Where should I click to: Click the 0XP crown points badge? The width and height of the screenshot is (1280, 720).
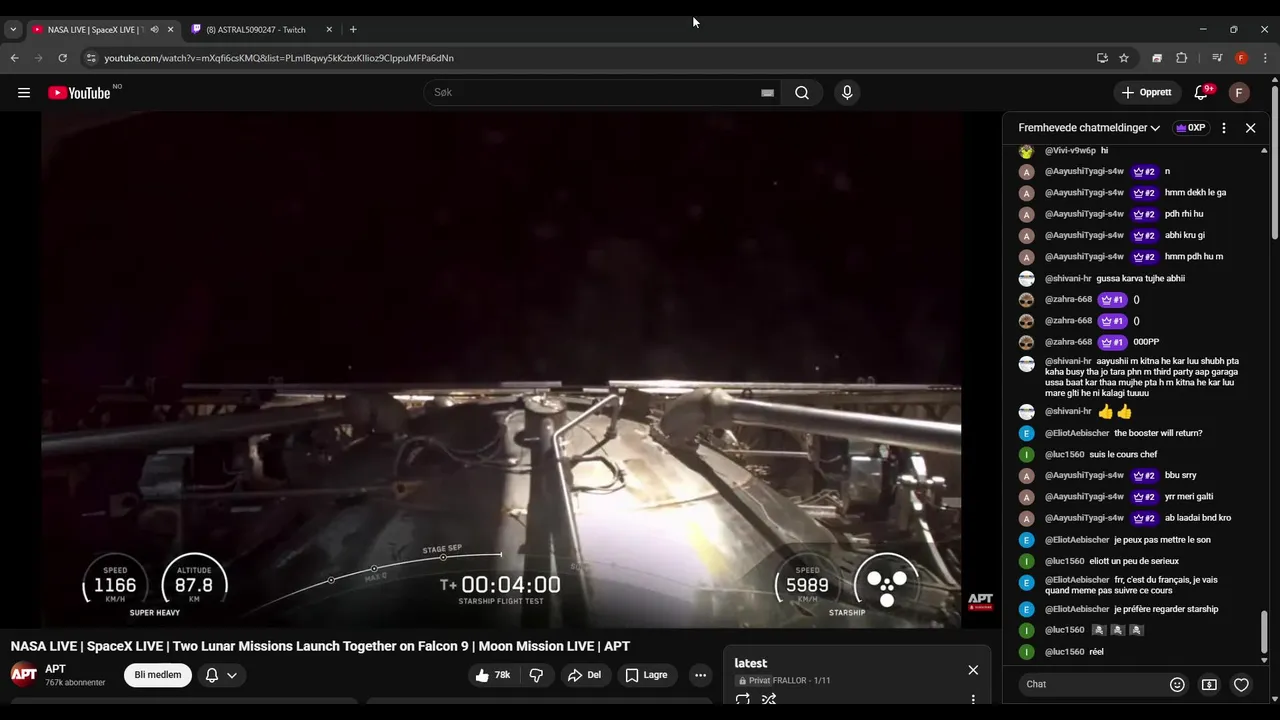point(1191,128)
